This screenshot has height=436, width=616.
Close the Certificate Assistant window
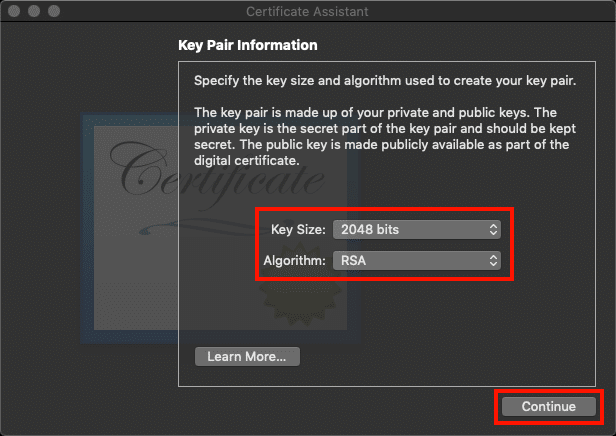click(x=13, y=11)
